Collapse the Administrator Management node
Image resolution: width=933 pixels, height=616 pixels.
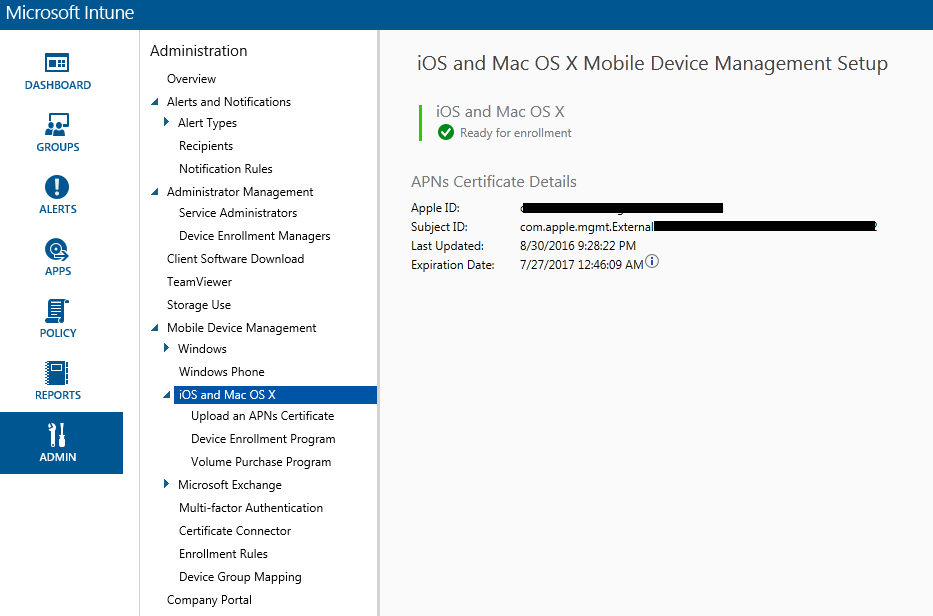click(155, 192)
